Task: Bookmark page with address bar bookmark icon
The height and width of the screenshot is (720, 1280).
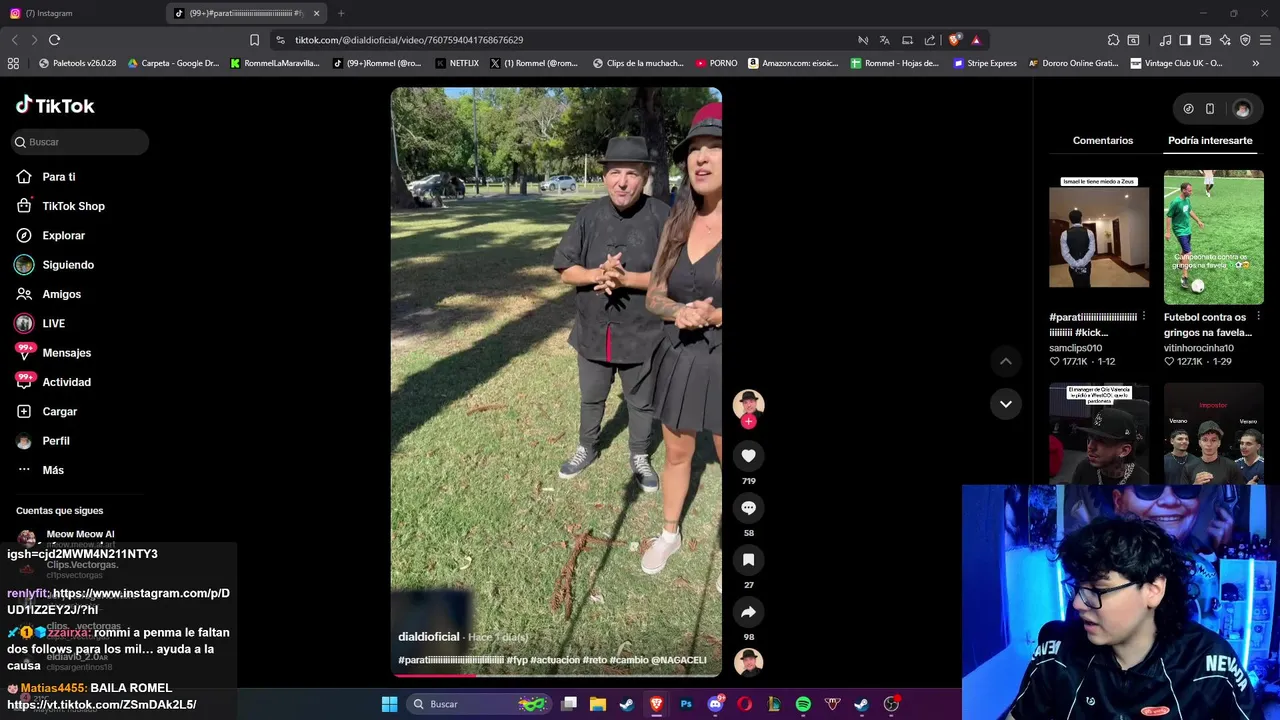Action: (254, 40)
